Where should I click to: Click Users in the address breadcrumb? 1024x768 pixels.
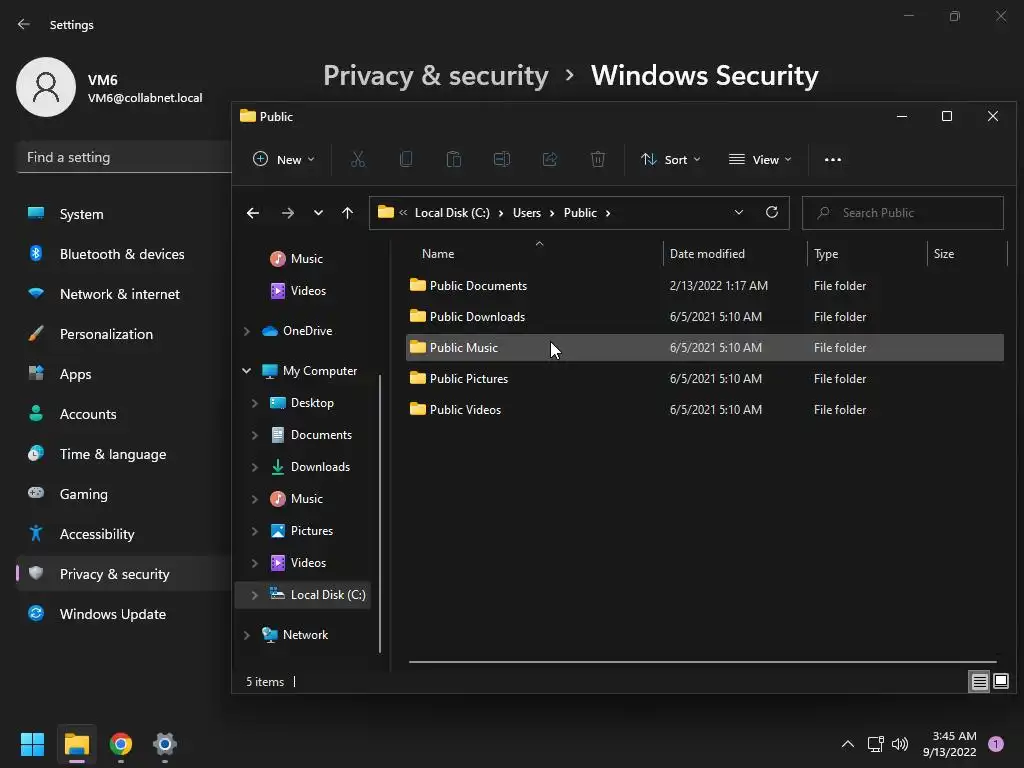click(527, 213)
